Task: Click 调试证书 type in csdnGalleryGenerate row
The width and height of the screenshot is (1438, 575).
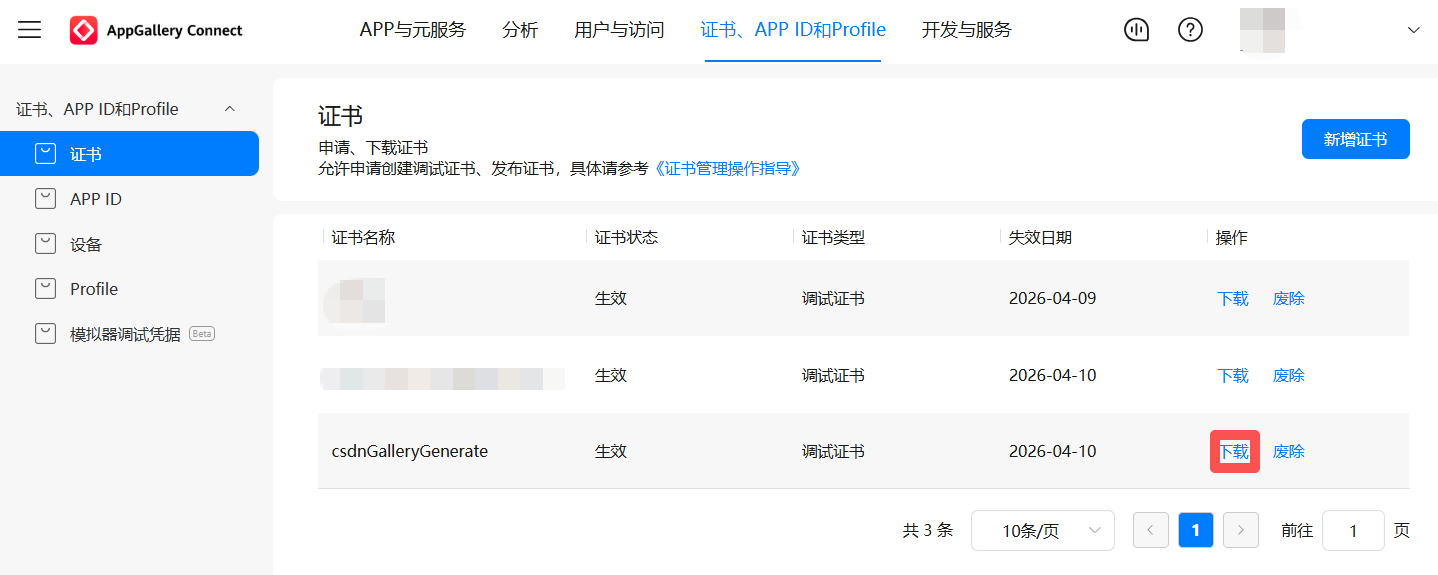Action: (834, 451)
